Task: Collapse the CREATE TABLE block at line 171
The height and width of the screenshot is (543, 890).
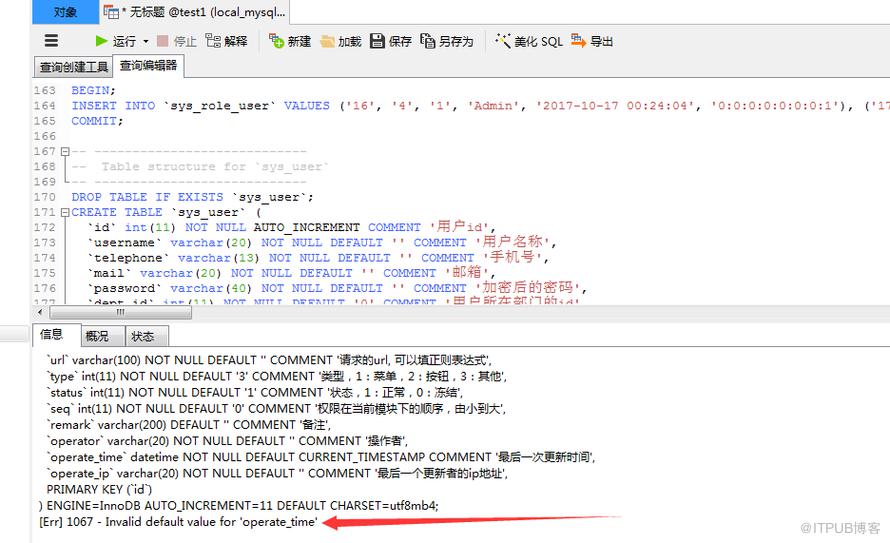Action: point(65,212)
